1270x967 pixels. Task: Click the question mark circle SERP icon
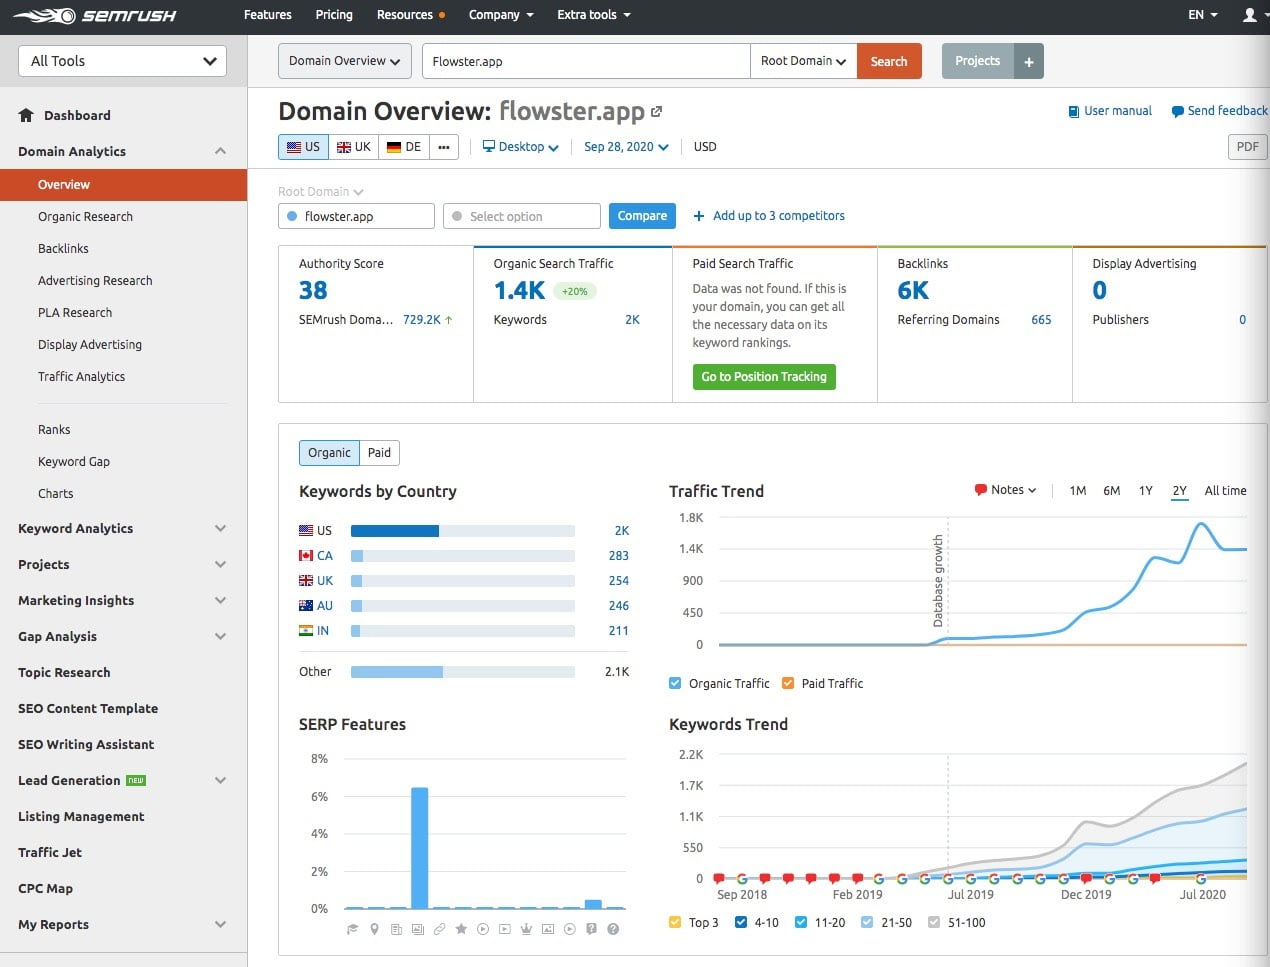click(613, 929)
